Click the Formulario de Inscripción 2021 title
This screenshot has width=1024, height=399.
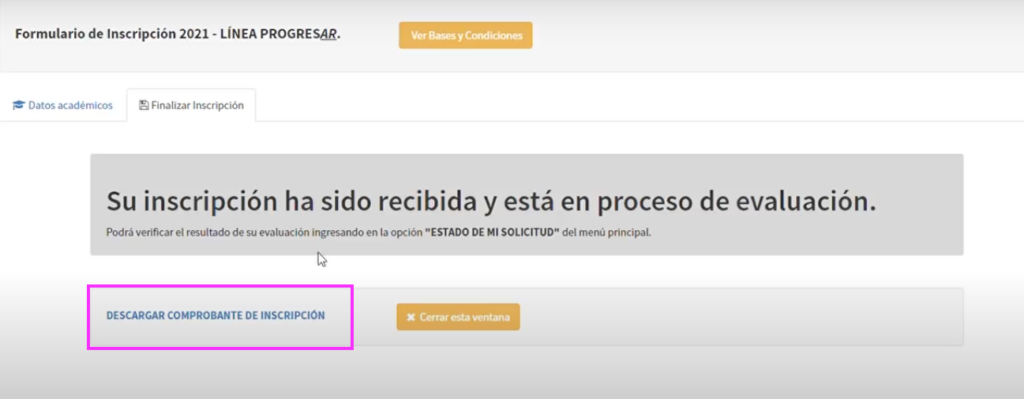(x=178, y=34)
